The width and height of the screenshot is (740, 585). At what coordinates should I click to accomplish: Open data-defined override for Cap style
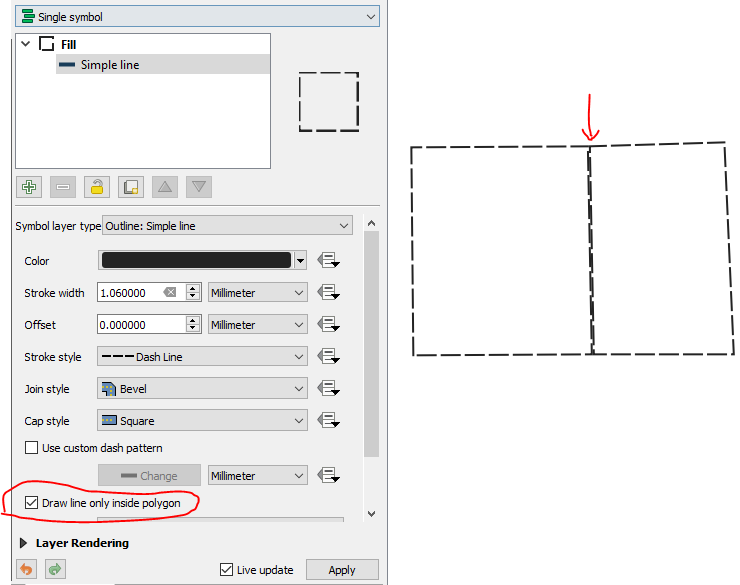[x=328, y=420]
